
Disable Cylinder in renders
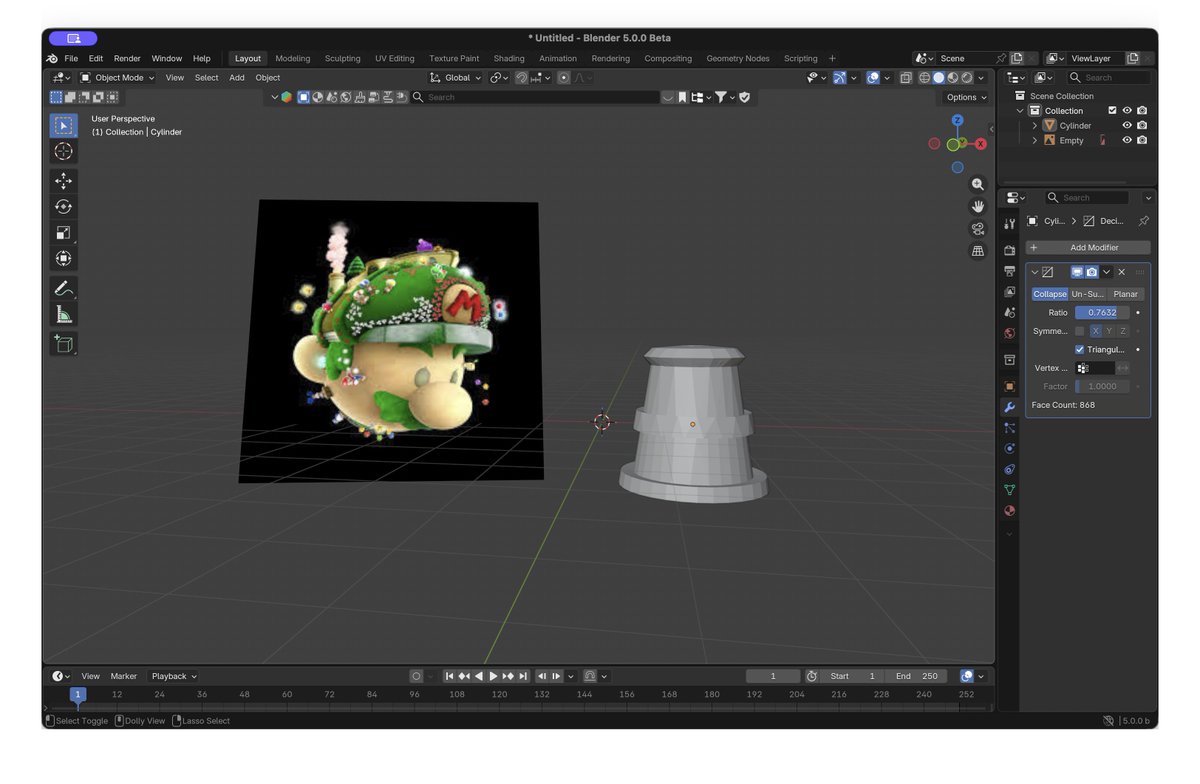coord(1142,125)
